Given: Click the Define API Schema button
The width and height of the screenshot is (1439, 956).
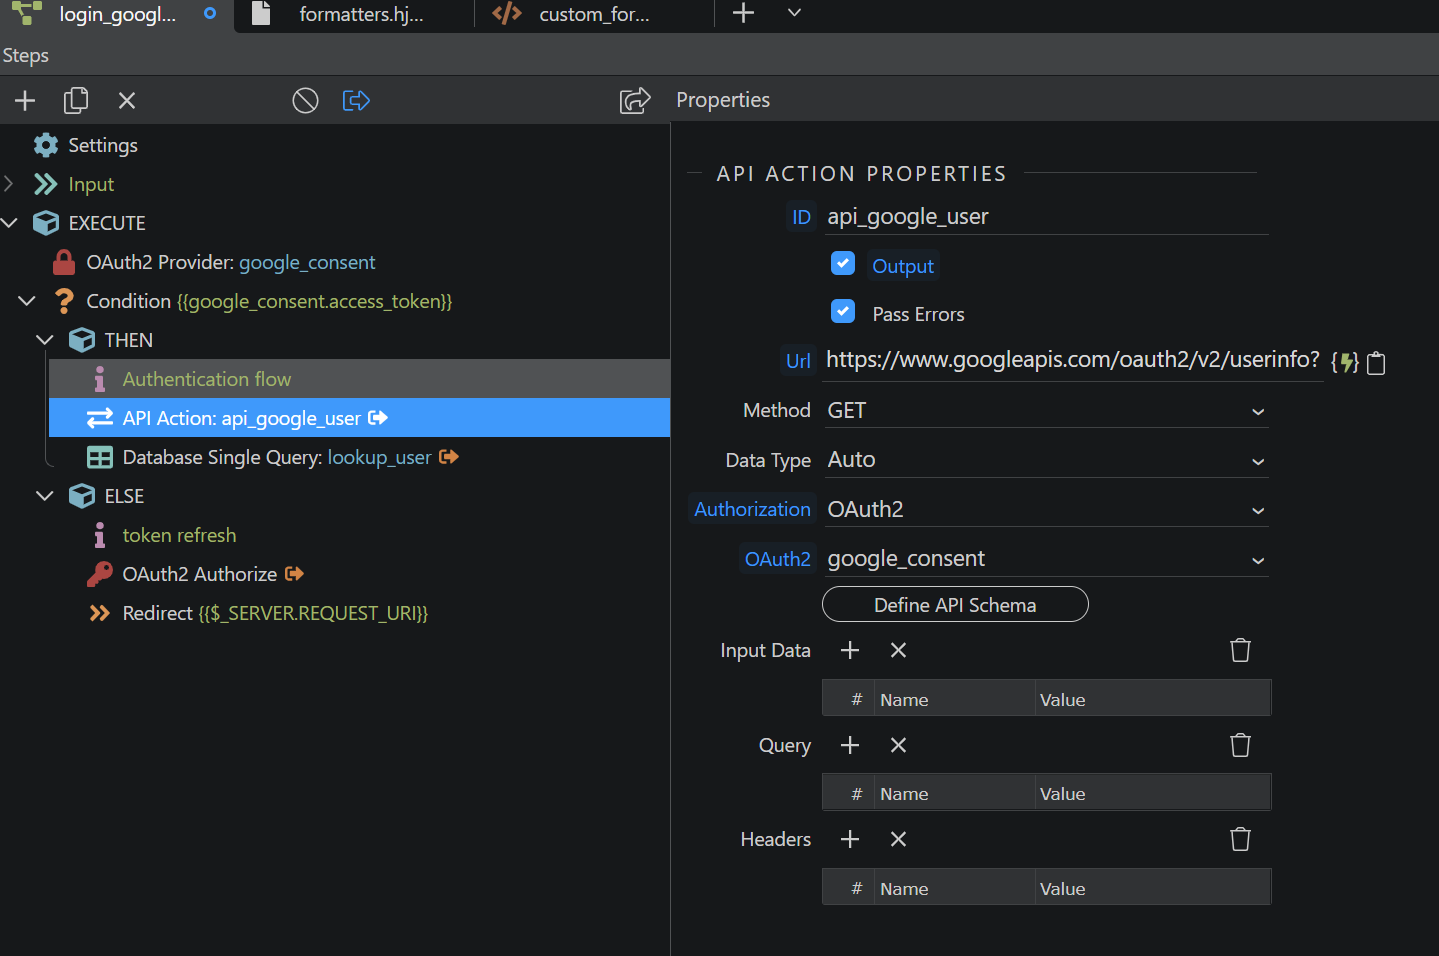Looking at the screenshot, I should coord(955,605).
